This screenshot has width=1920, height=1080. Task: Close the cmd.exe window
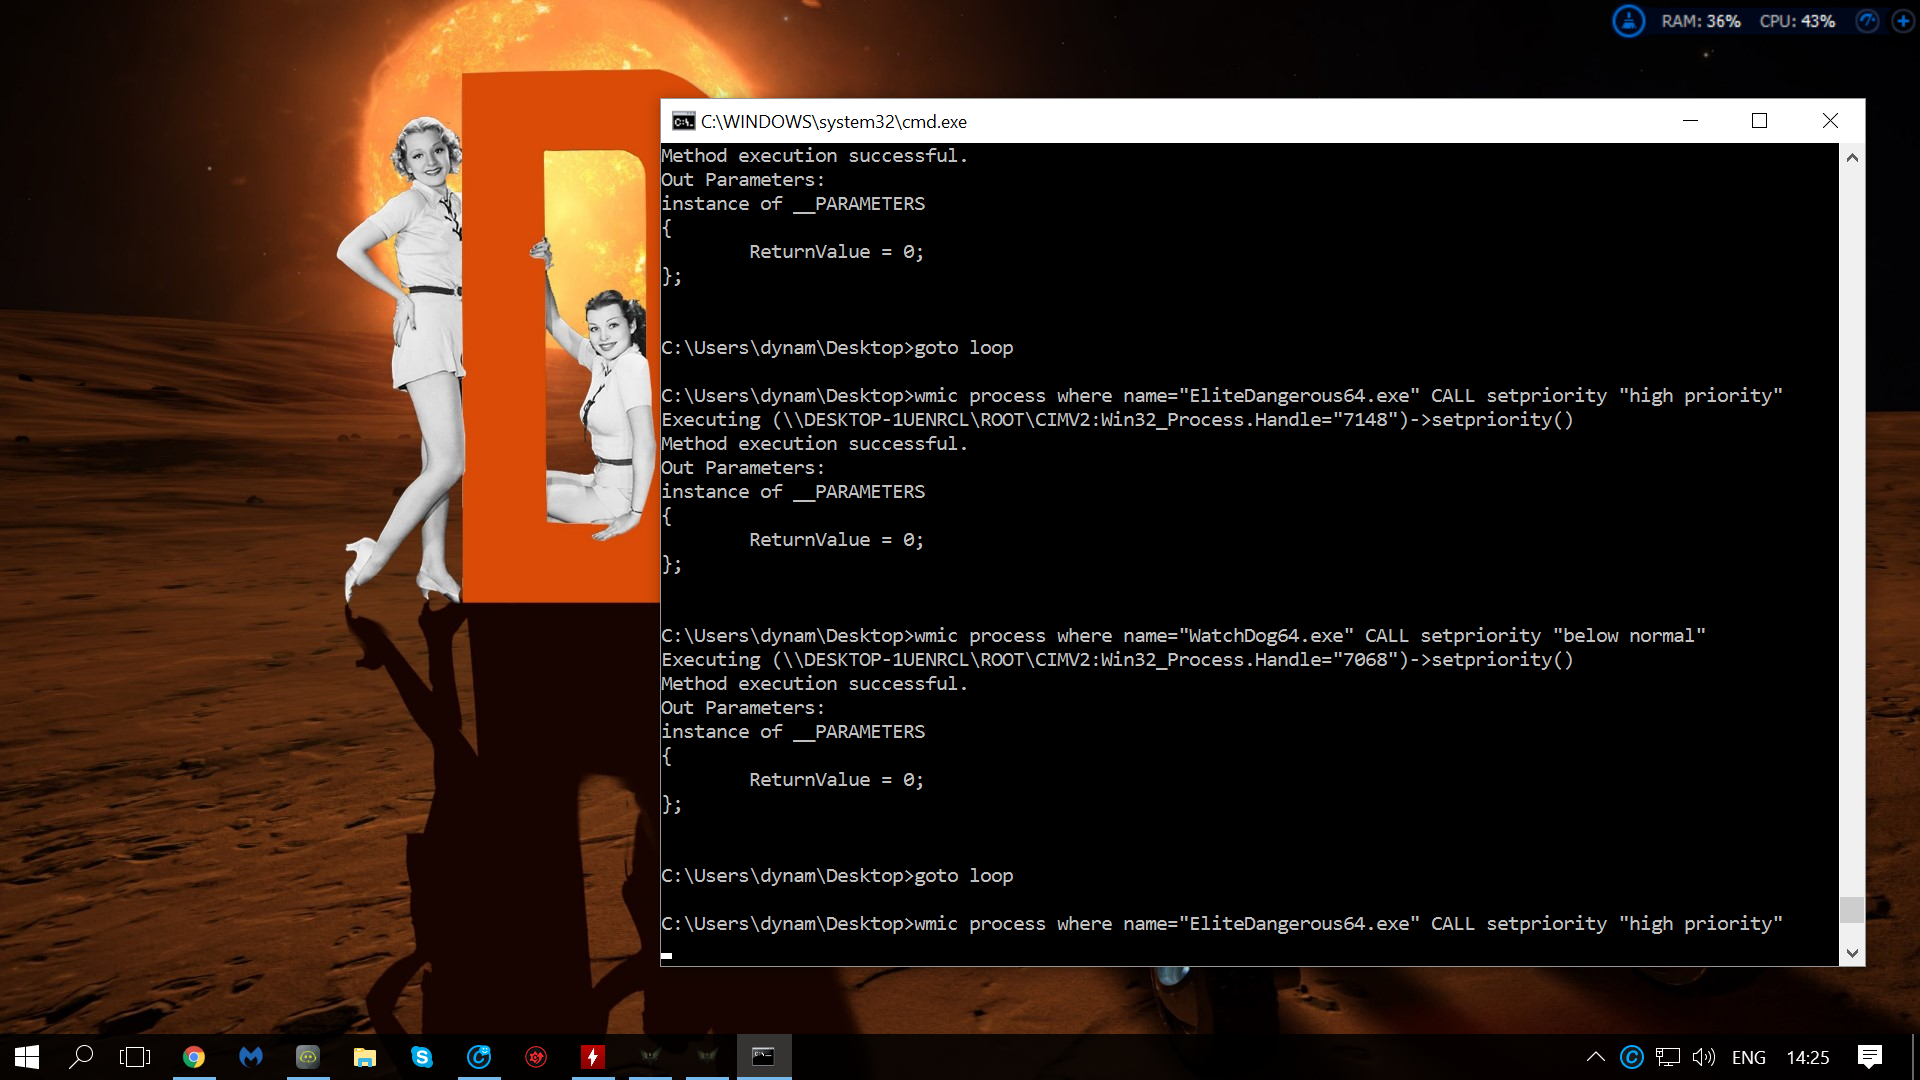(1830, 121)
